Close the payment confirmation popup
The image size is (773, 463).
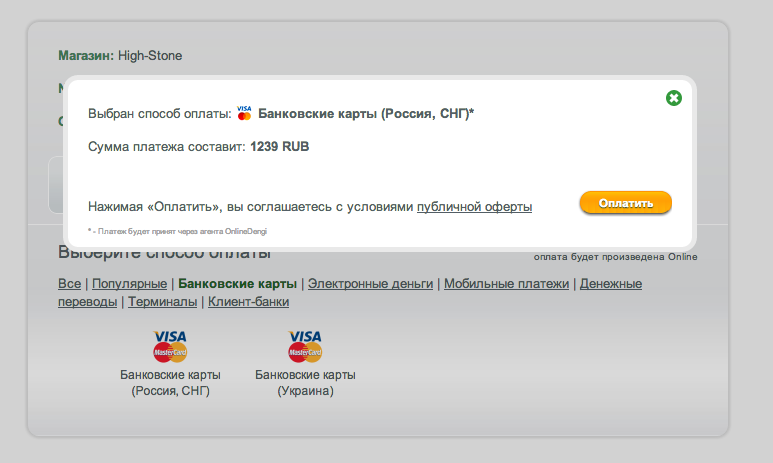coord(673,98)
